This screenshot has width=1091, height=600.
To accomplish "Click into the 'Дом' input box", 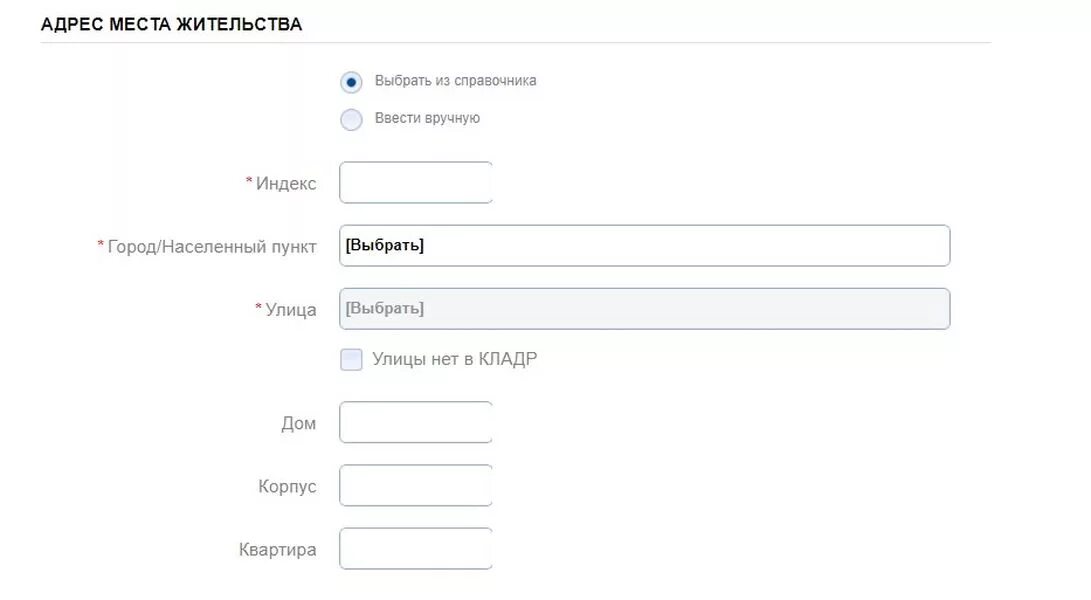I will (x=416, y=423).
